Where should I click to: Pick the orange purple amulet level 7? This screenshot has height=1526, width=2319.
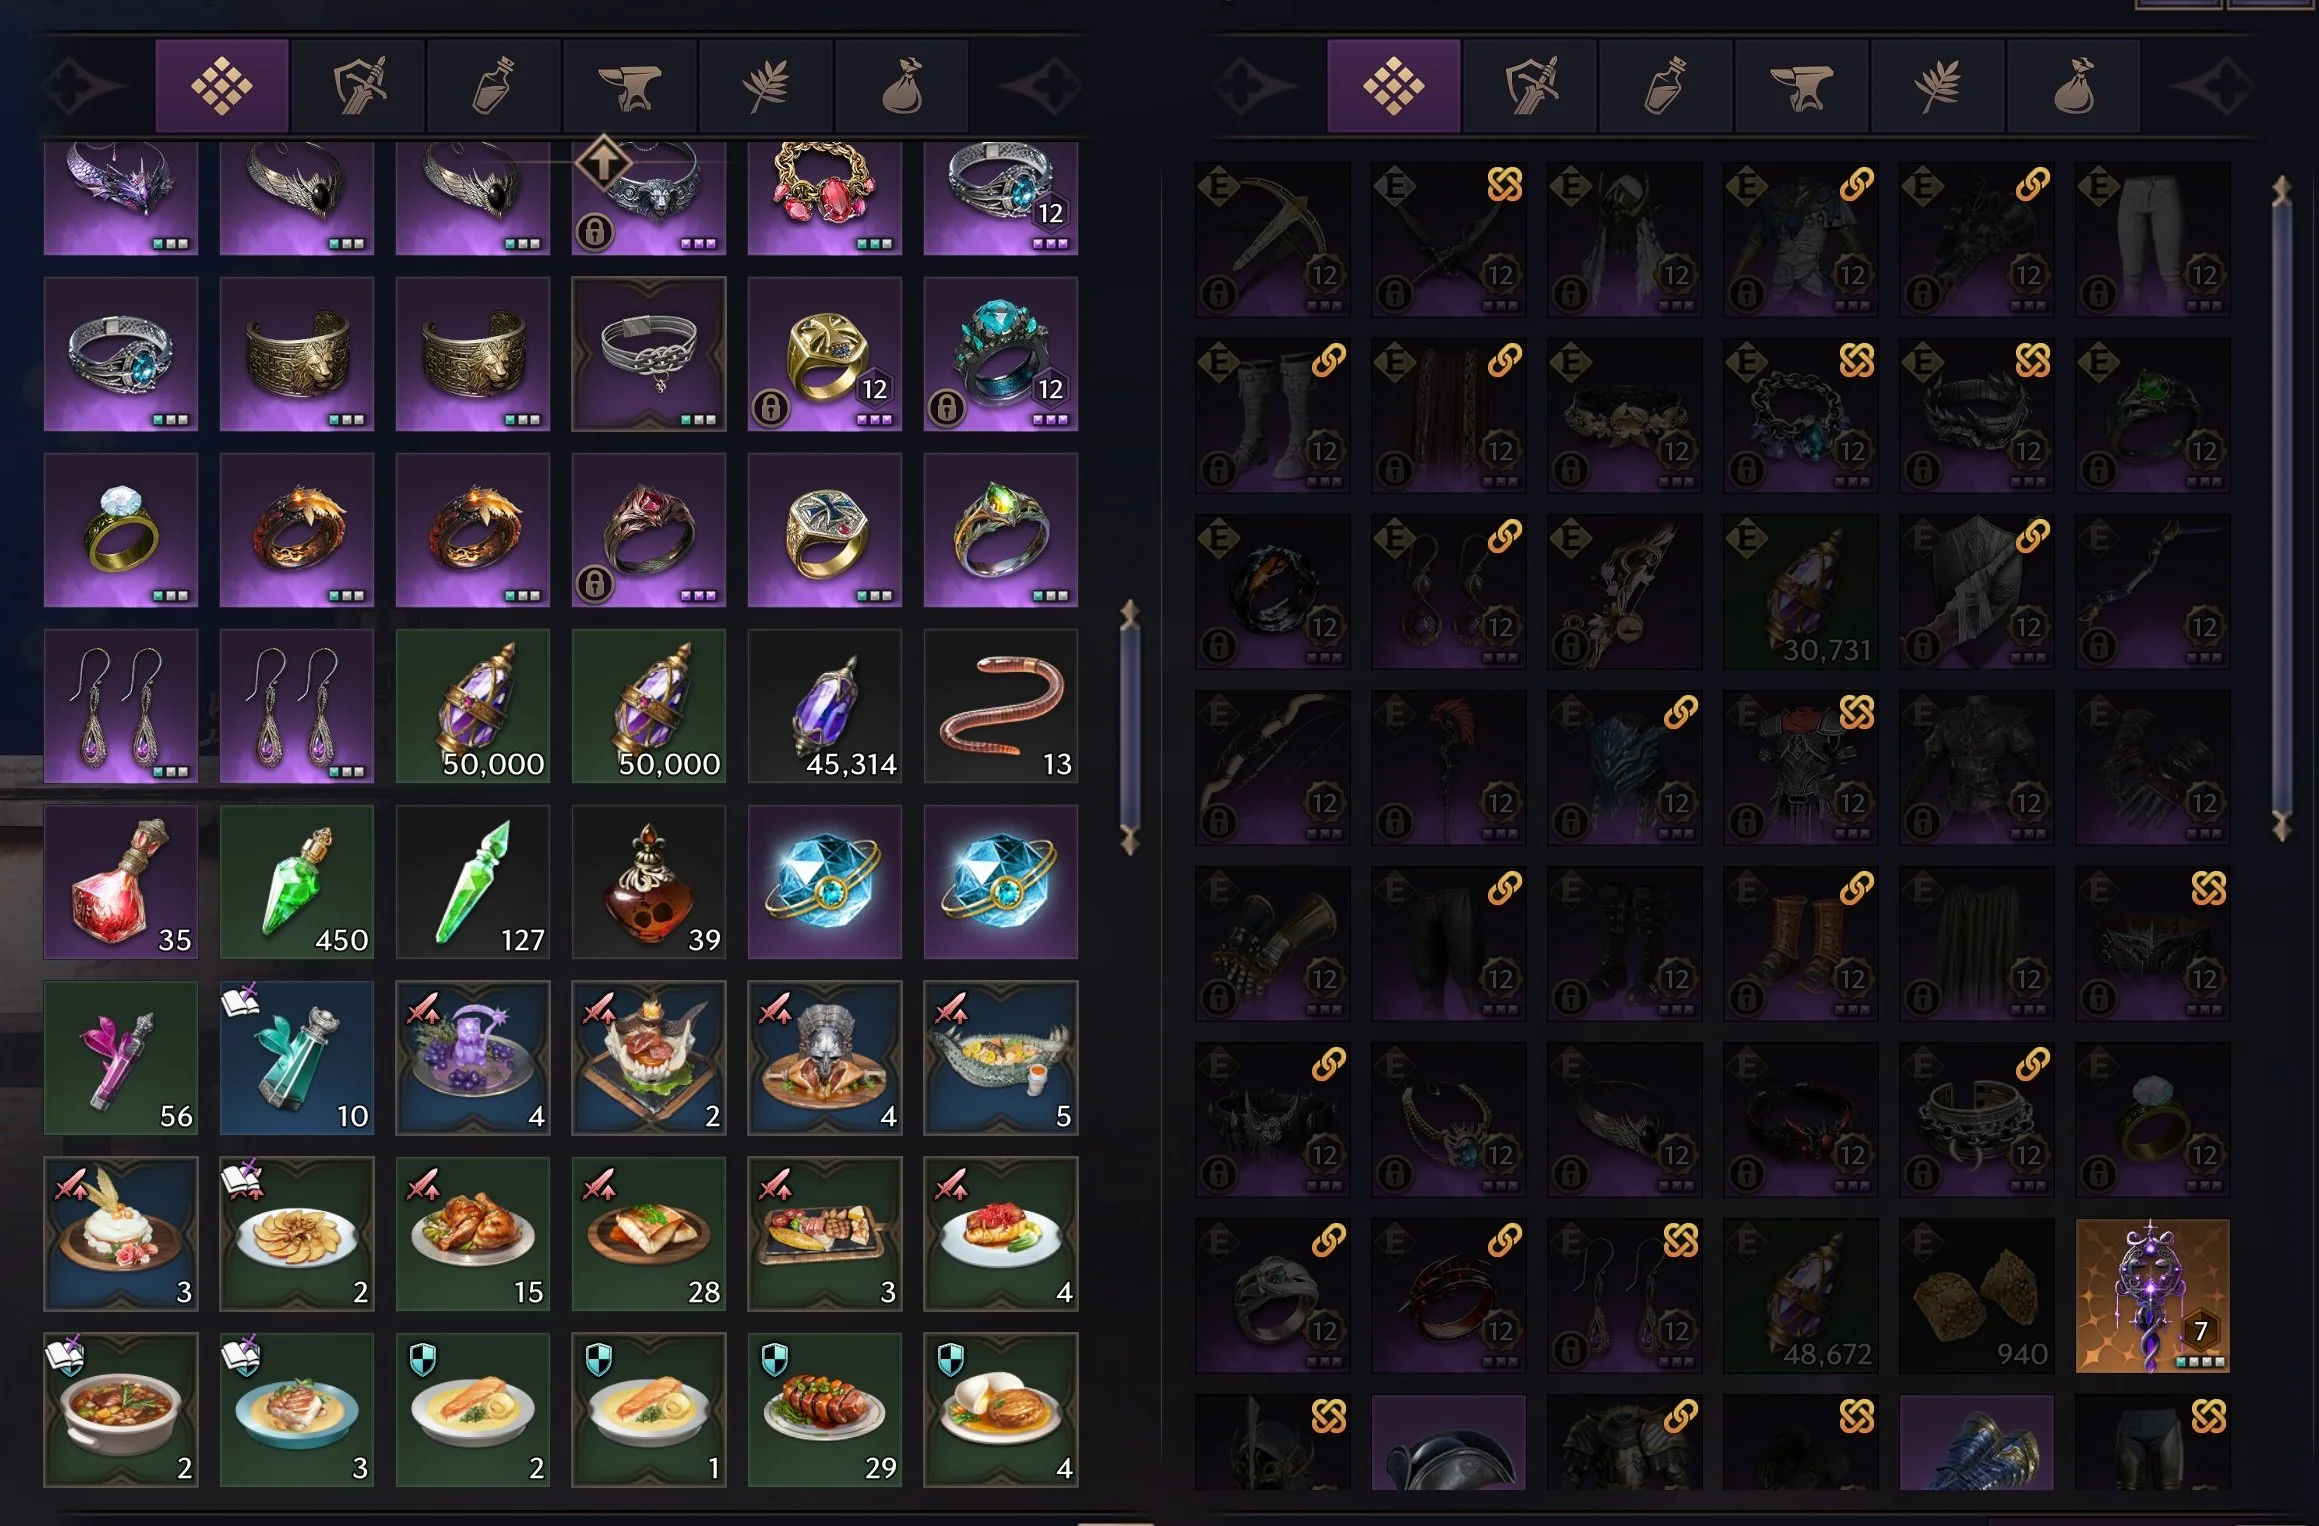[x=2152, y=1296]
